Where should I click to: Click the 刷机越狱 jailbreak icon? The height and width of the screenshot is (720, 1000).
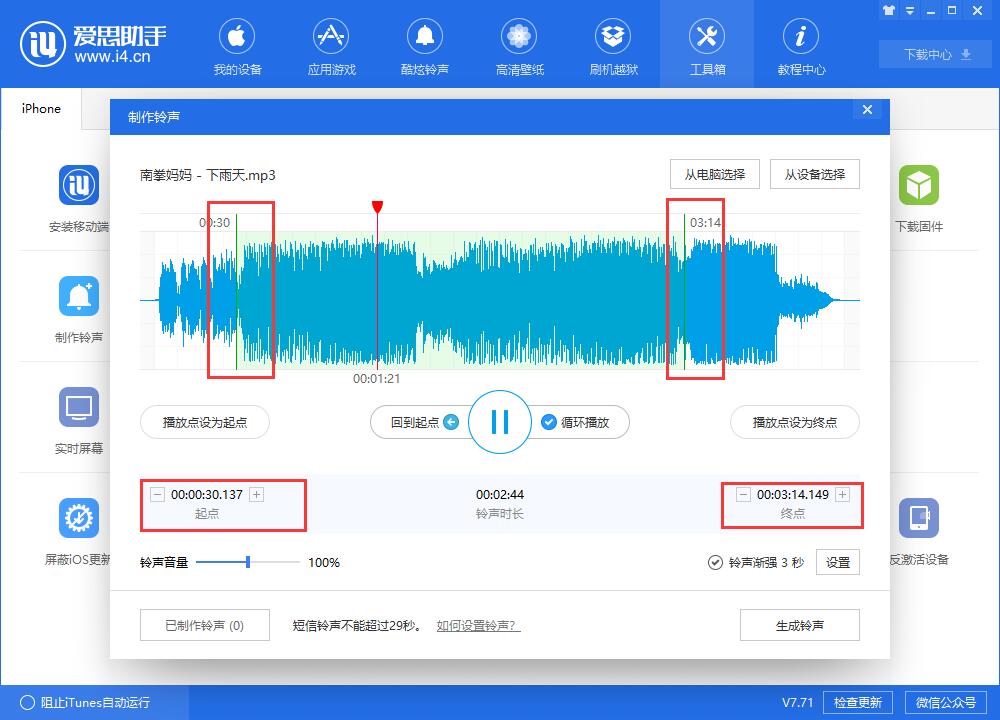pos(613,44)
